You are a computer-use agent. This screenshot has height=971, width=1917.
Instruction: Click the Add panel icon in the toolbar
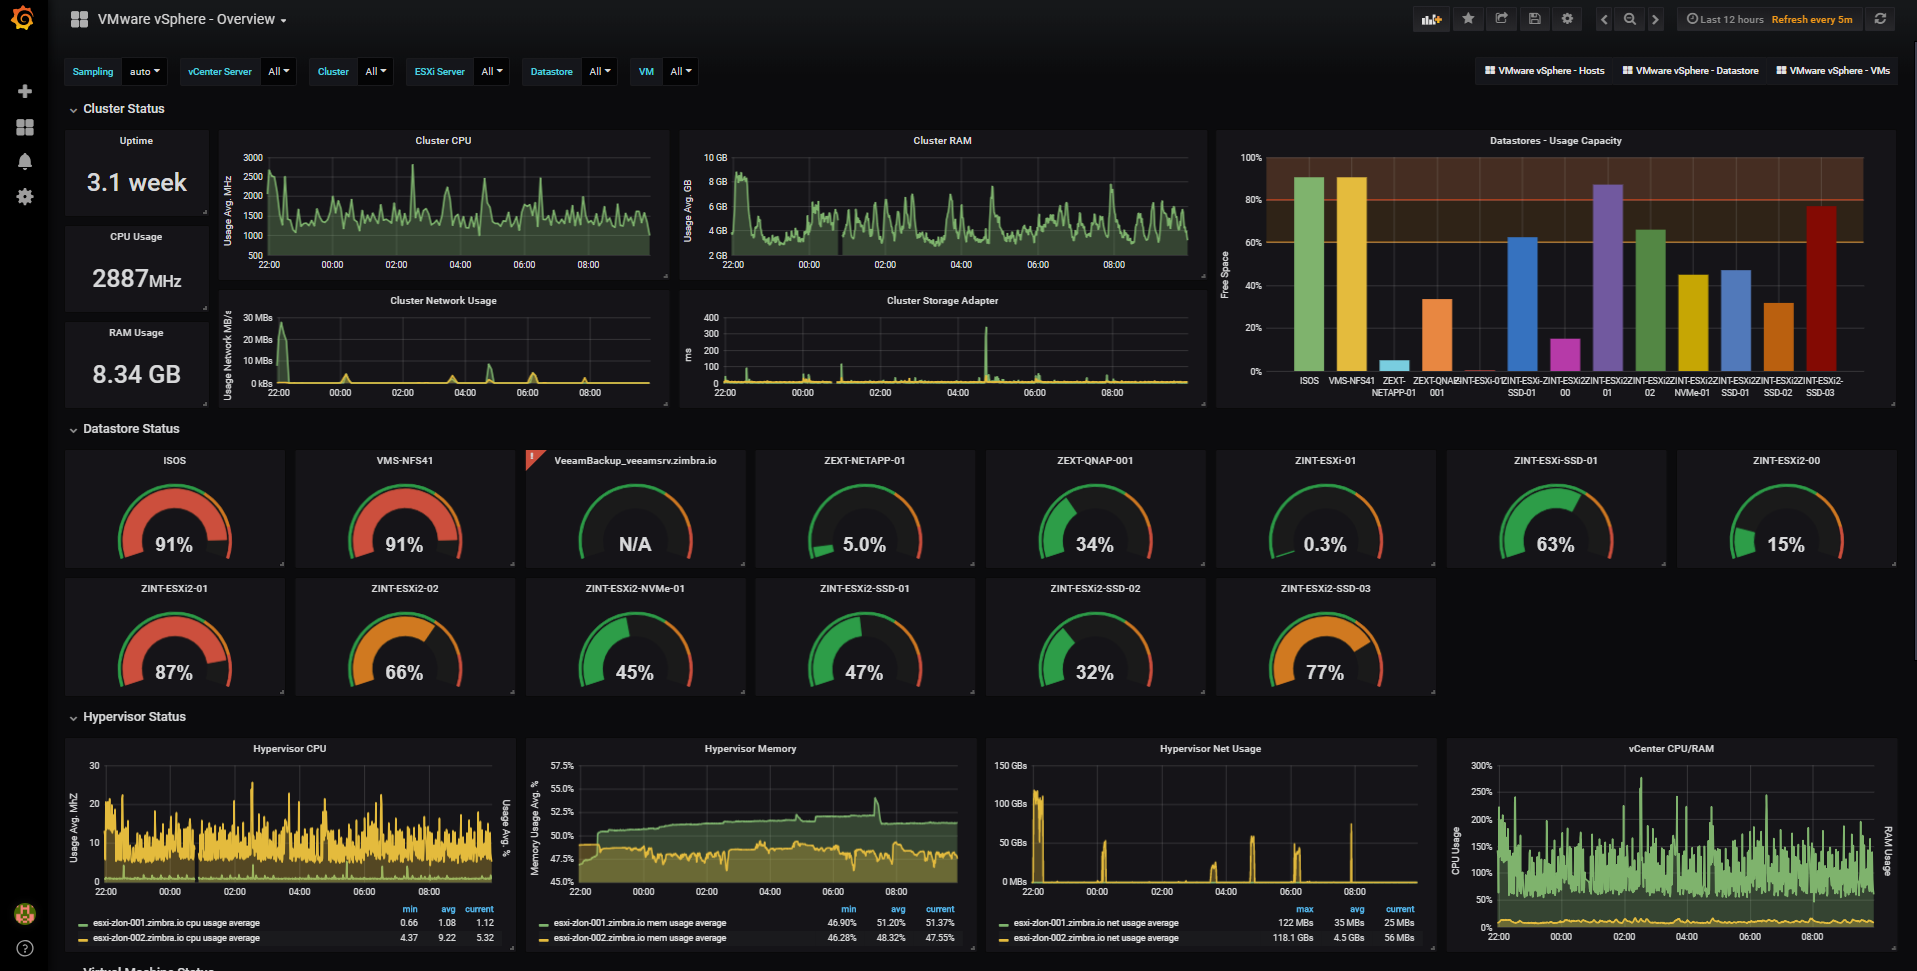pos(1430,18)
